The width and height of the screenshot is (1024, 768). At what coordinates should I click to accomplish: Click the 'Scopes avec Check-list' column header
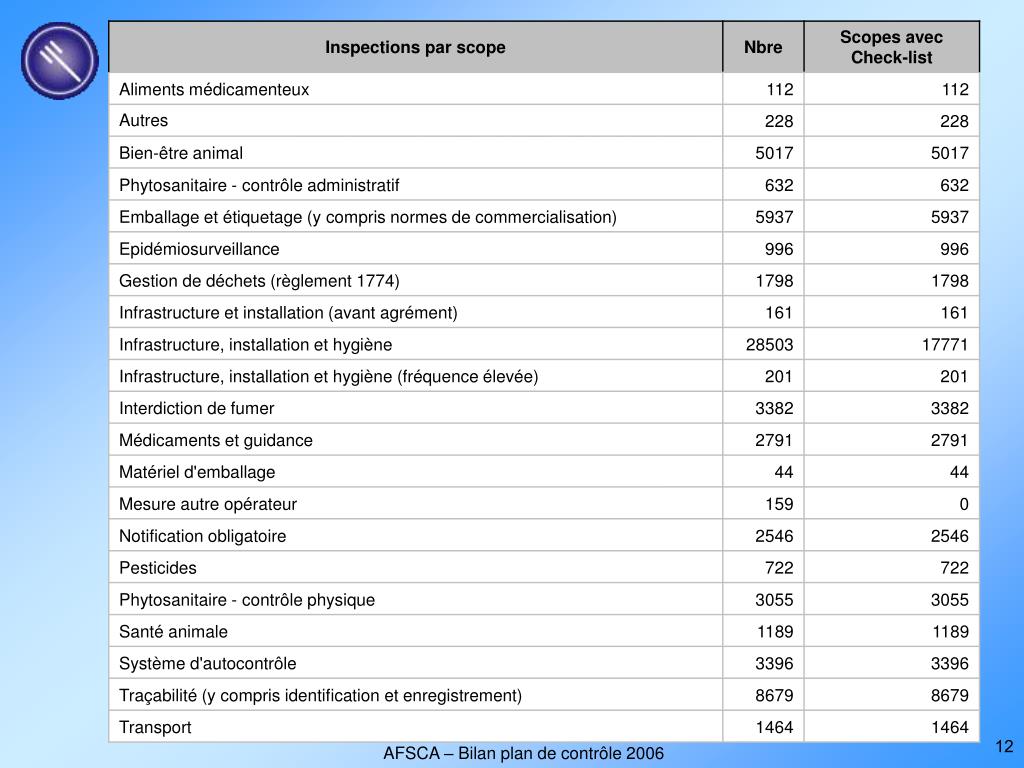891,47
